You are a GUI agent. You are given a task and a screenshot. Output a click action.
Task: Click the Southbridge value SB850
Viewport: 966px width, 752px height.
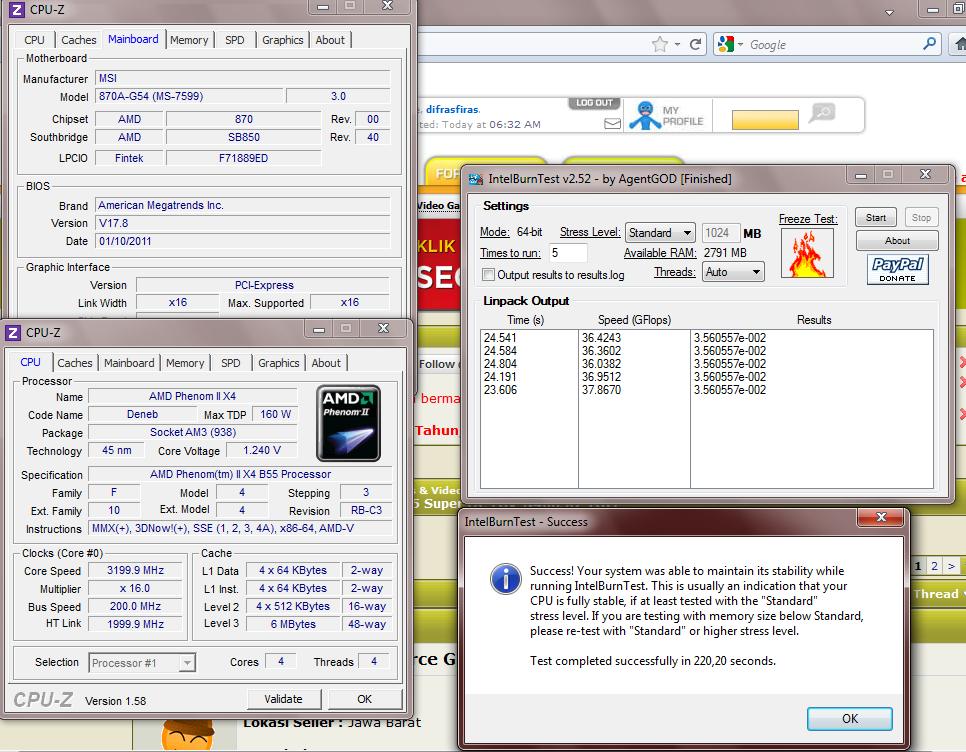pos(243,137)
